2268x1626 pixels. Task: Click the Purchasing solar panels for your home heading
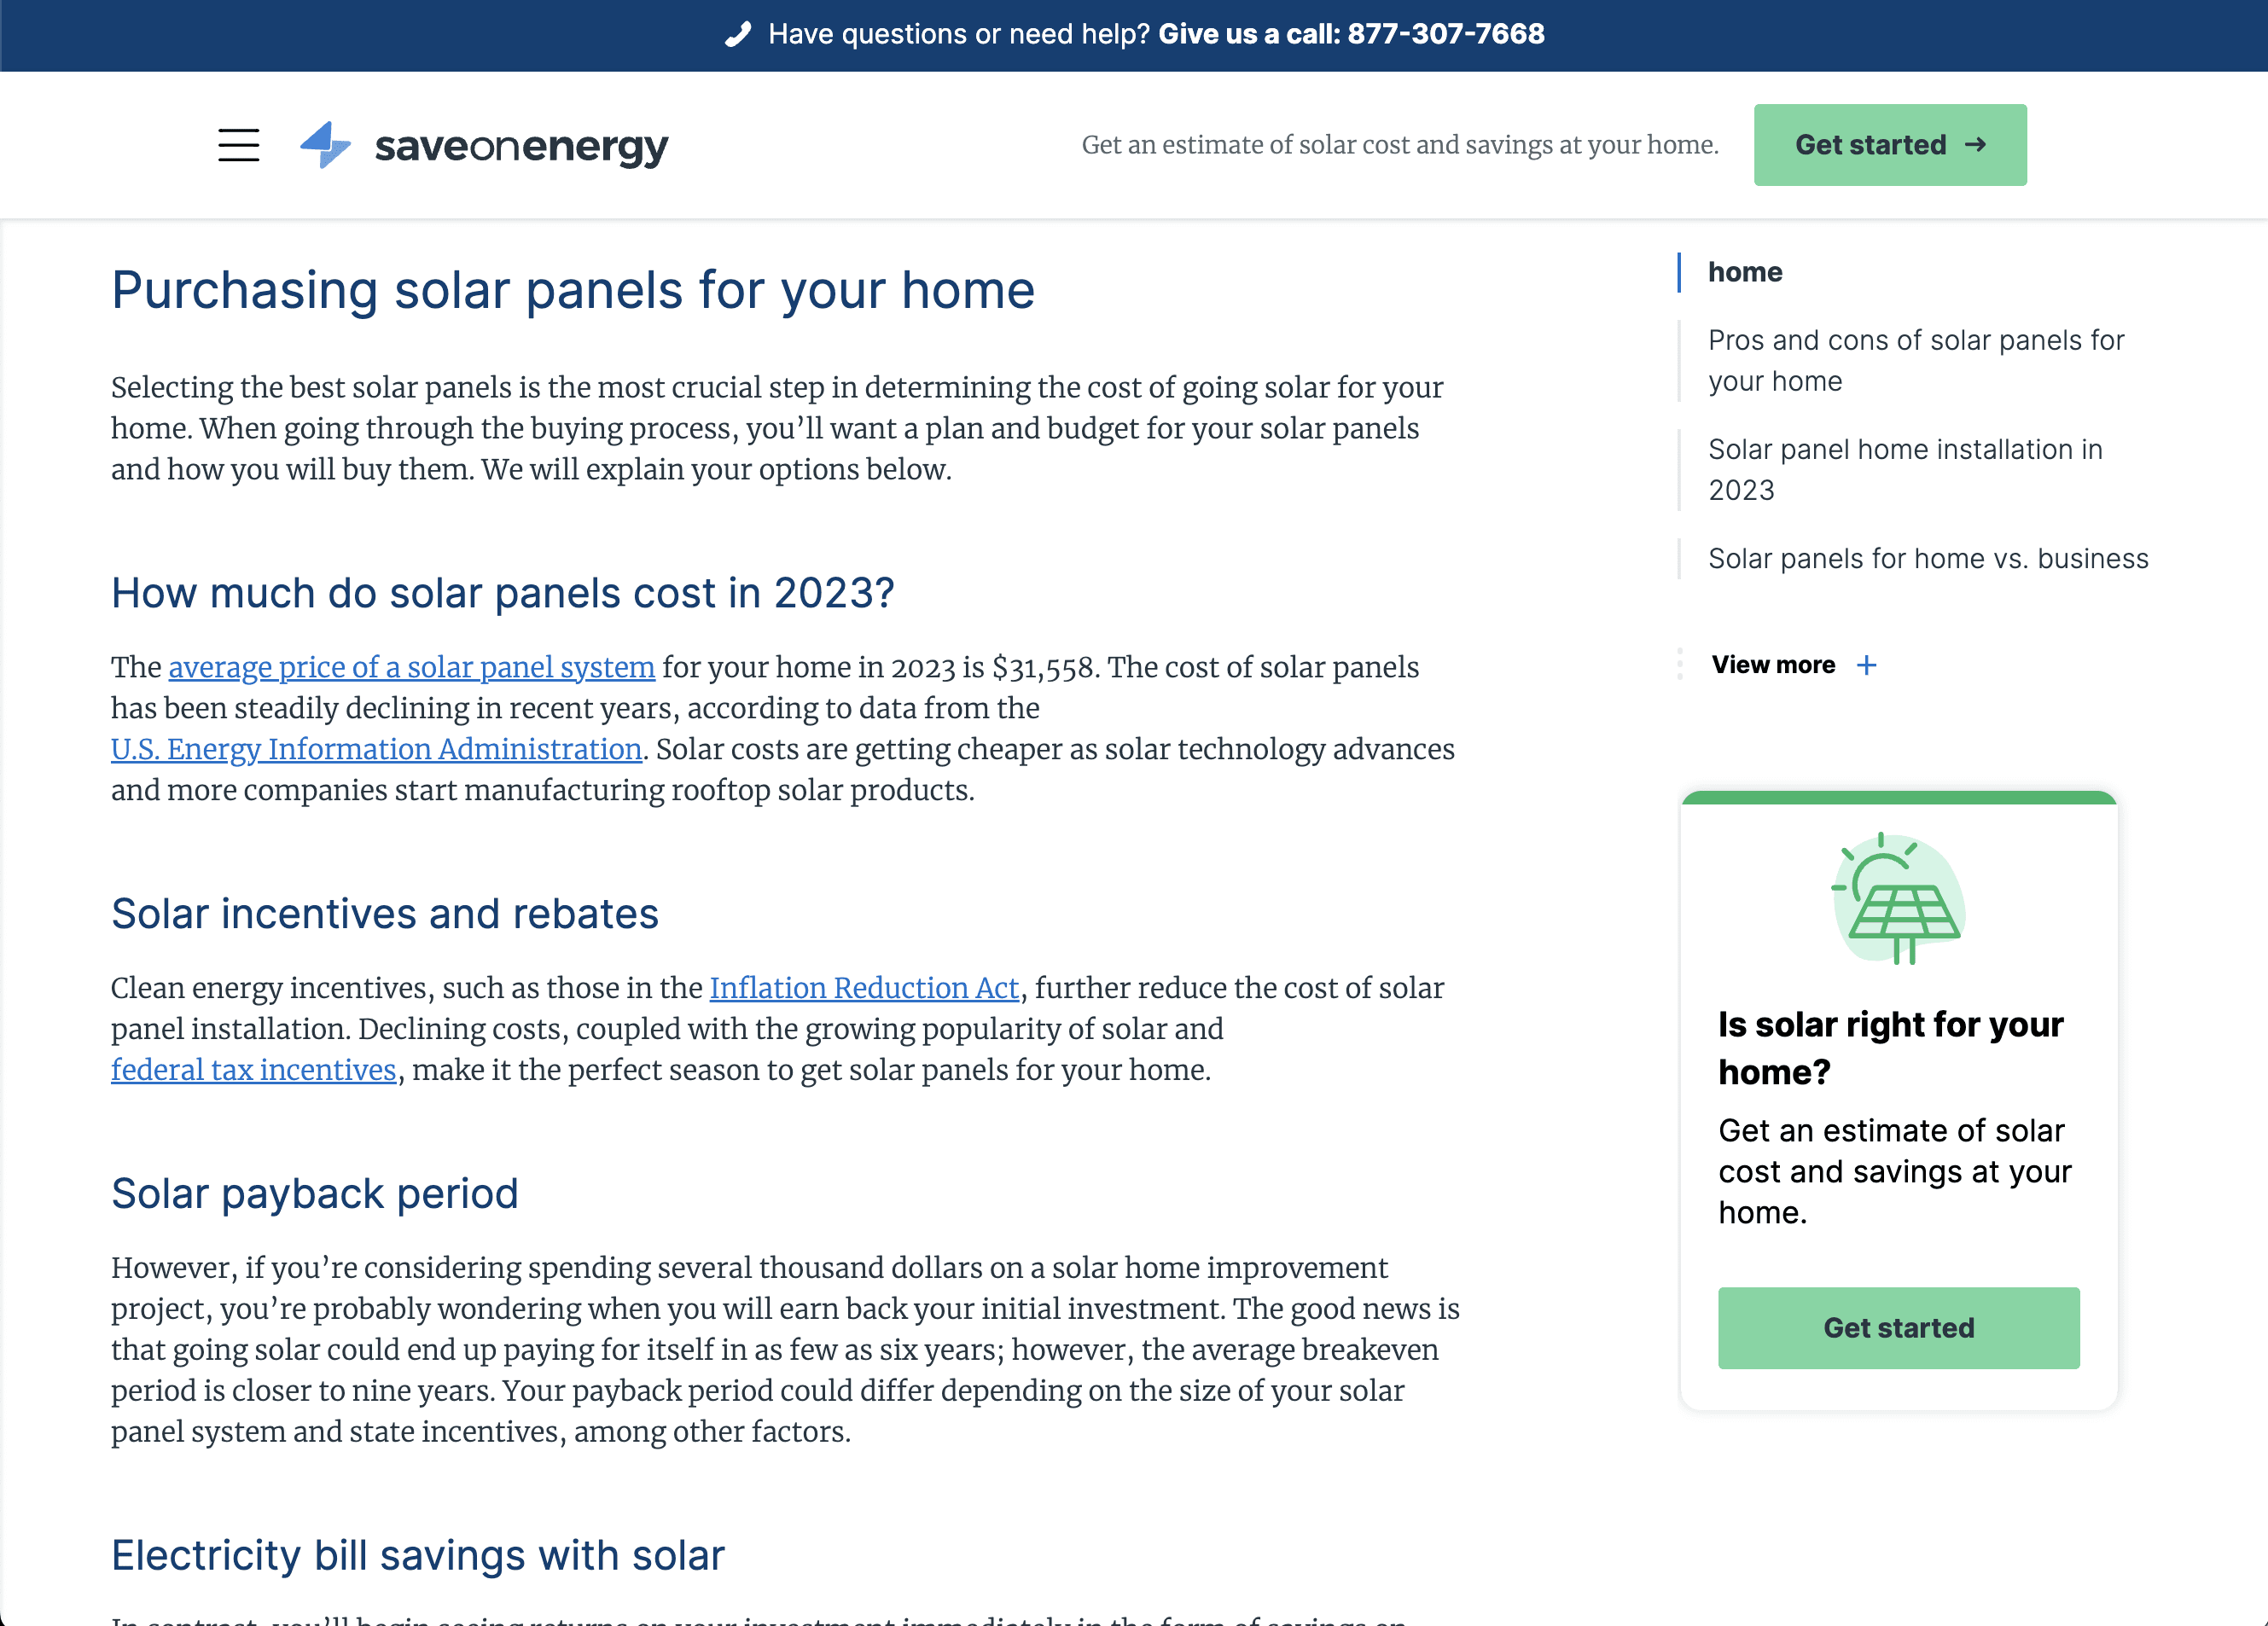573,290
